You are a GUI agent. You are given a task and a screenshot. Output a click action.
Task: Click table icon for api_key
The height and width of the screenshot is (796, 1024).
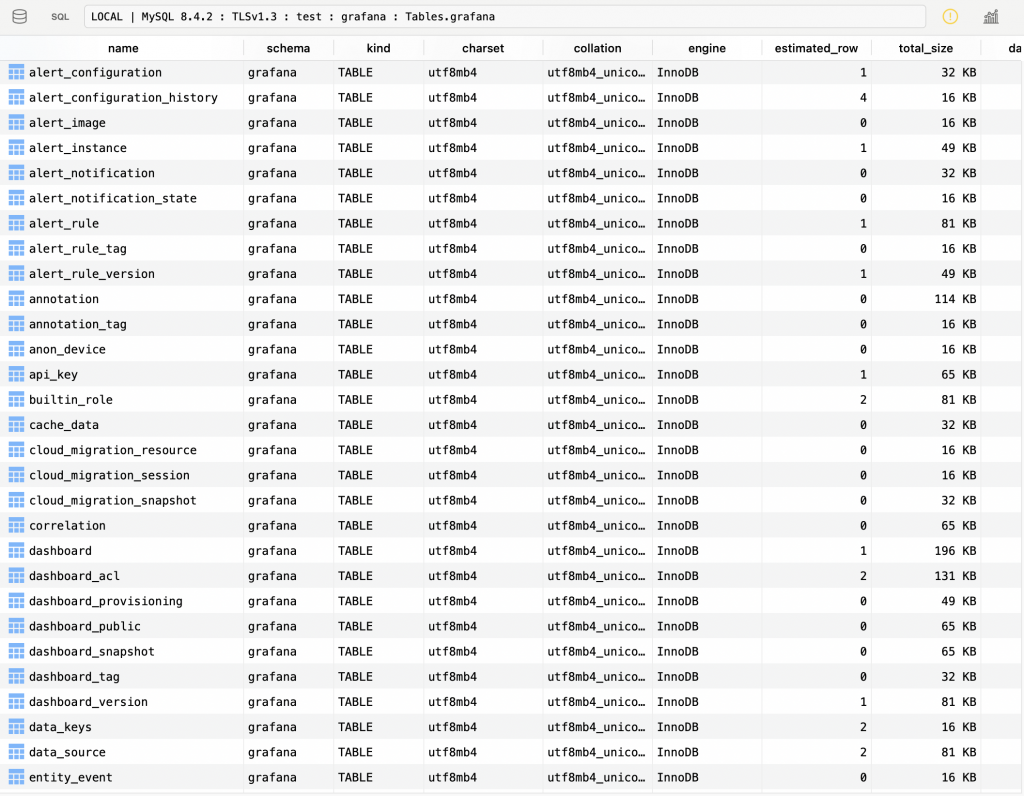16,375
